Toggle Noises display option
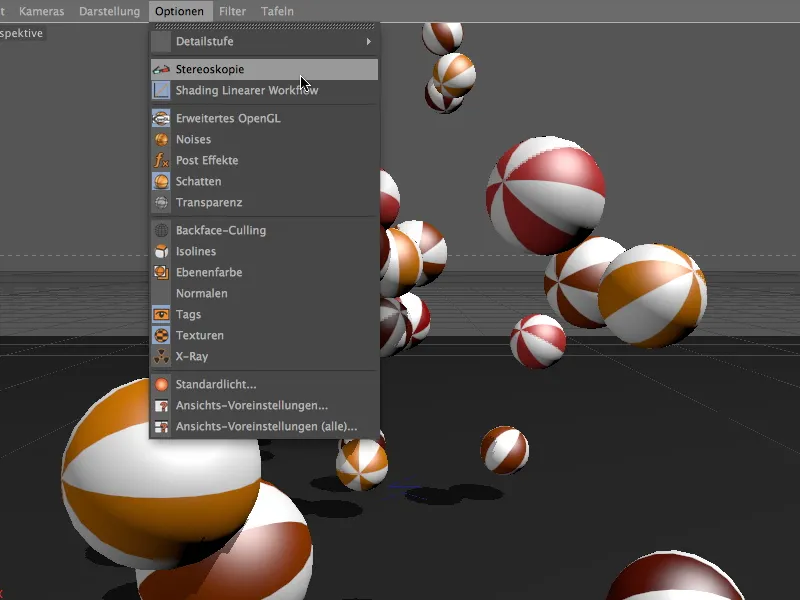The height and width of the screenshot is (600, 800). coord(264,139)
